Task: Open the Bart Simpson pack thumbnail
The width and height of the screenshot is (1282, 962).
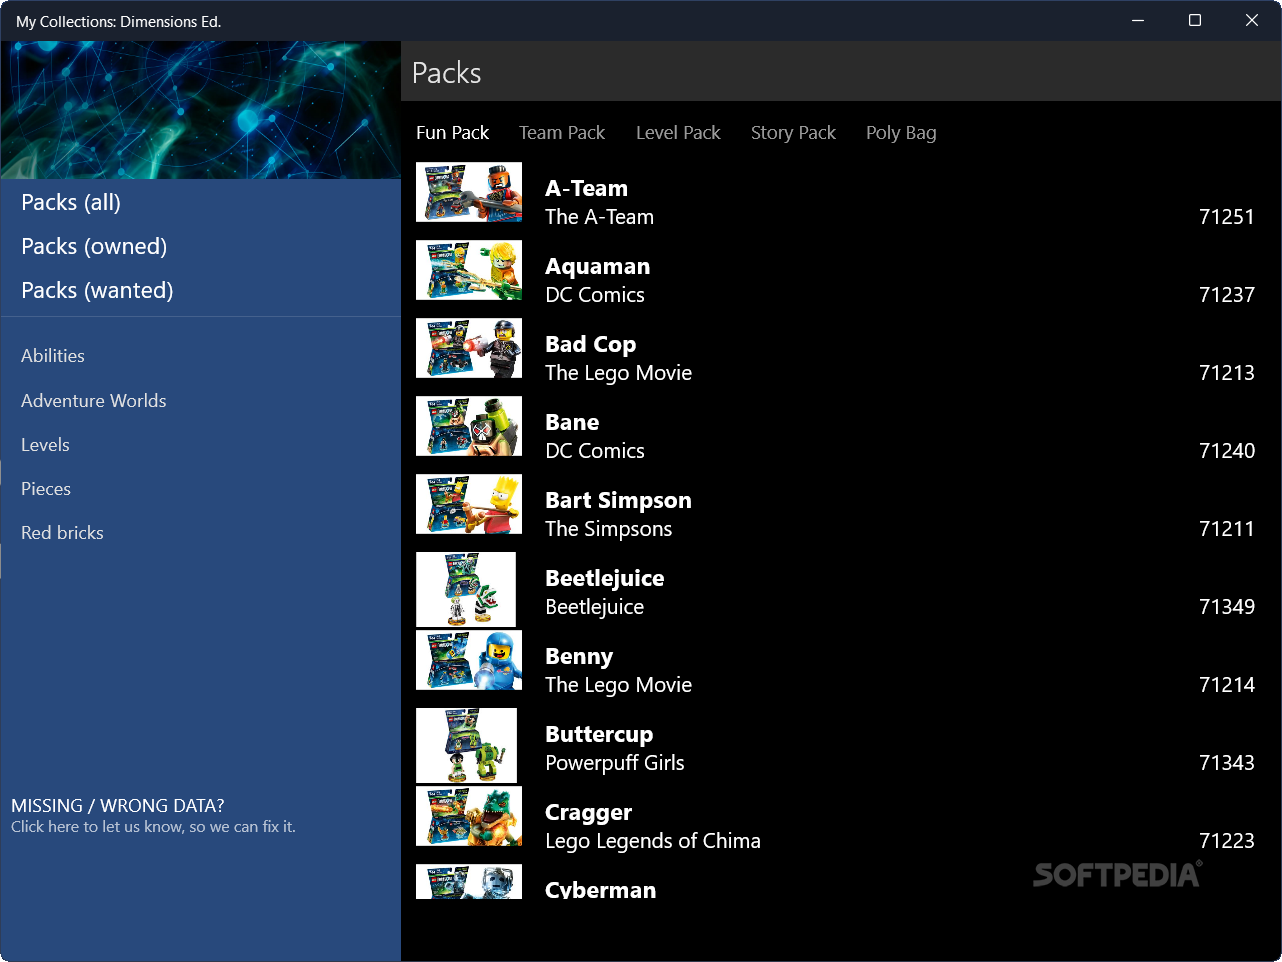Action: 469,504
